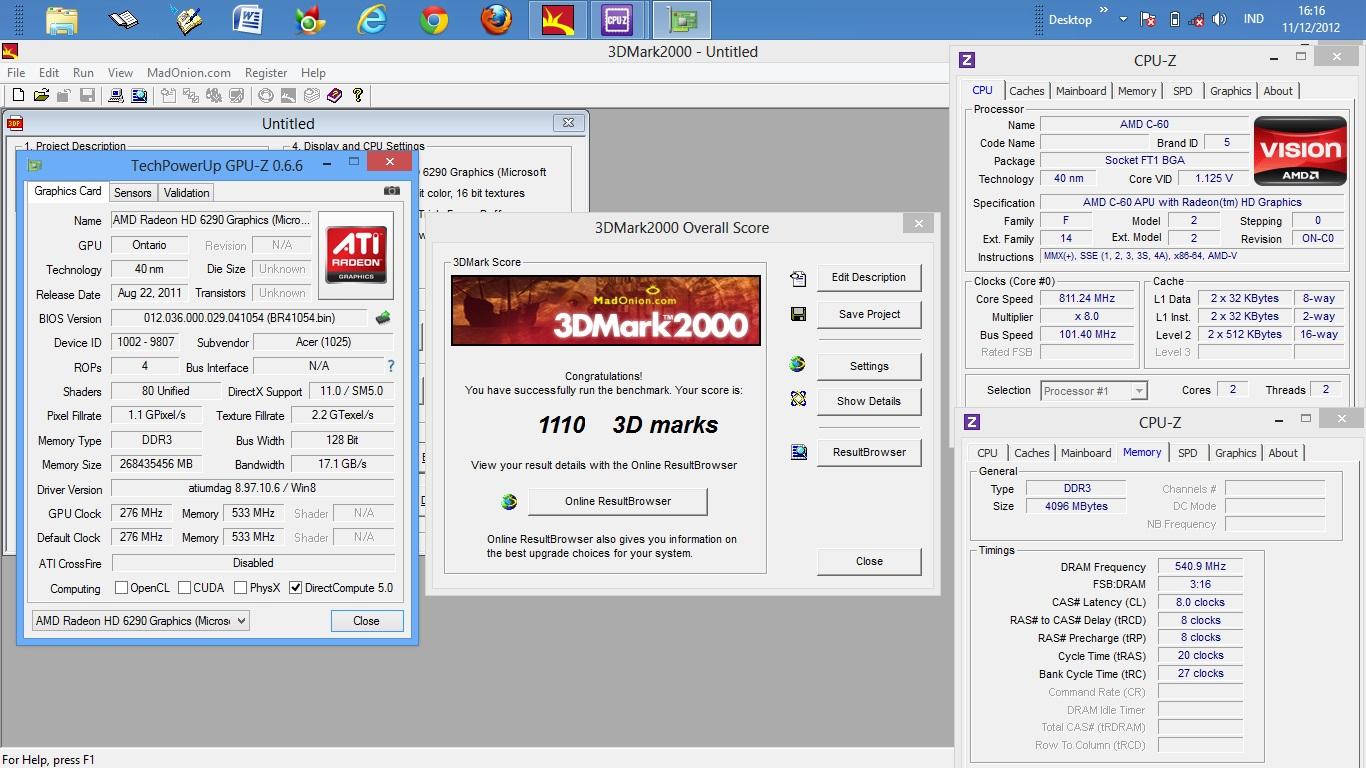Click the globe icon beside Settings
The height and width of the screenshot is (768, 1366).
pyautogui.click(x=797, y=365)
